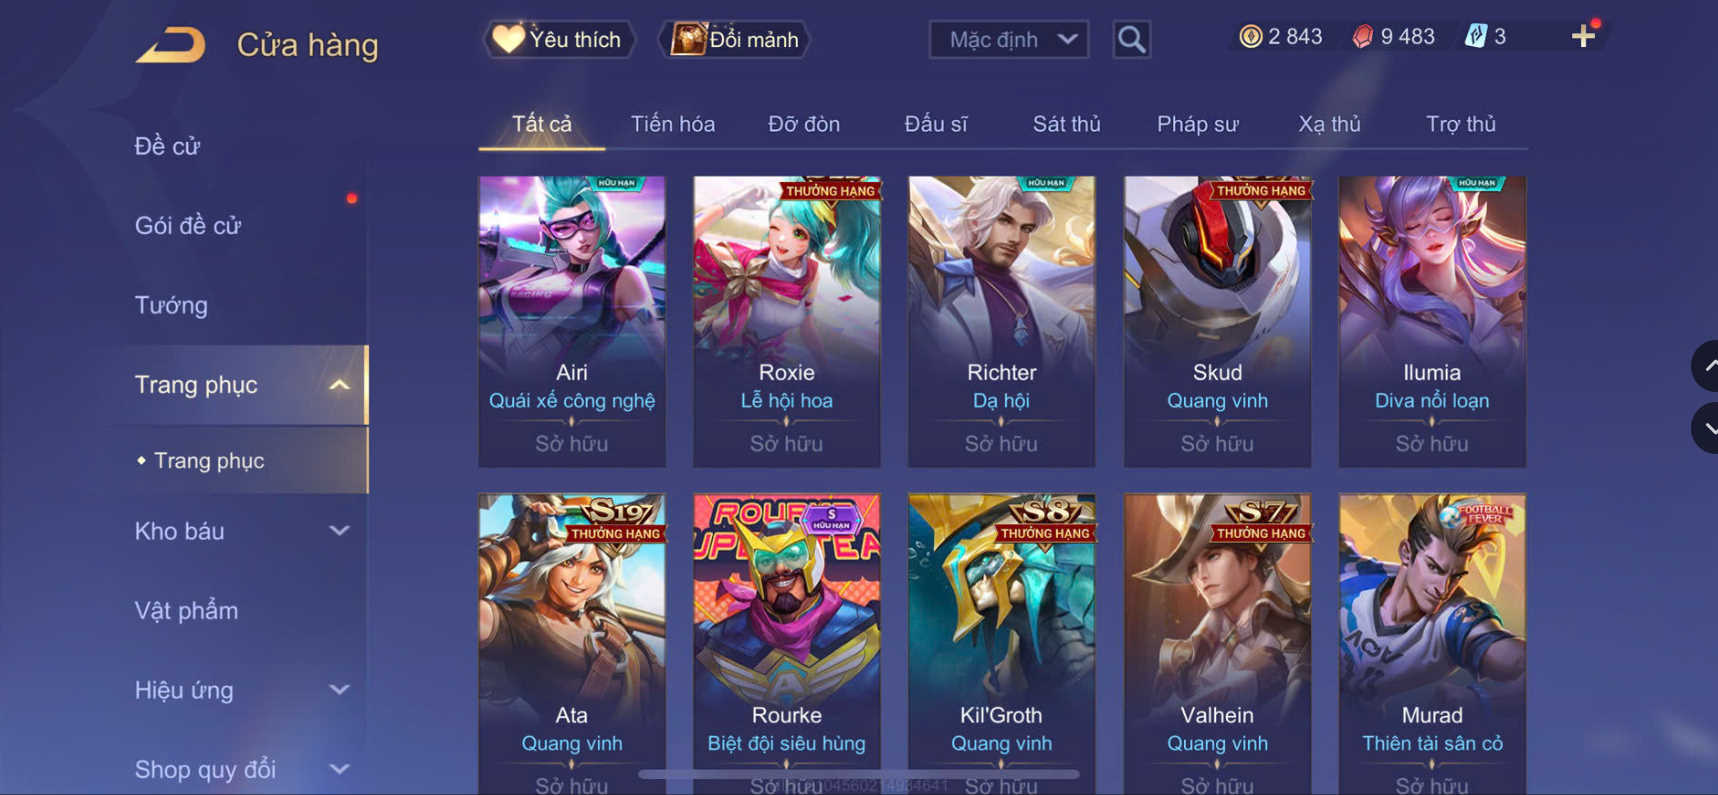Screen dimensions: 1718x795
Task: Expand the Hiệu ứng sidebar section
Action: pyautogui.click(x=340, y=690)
